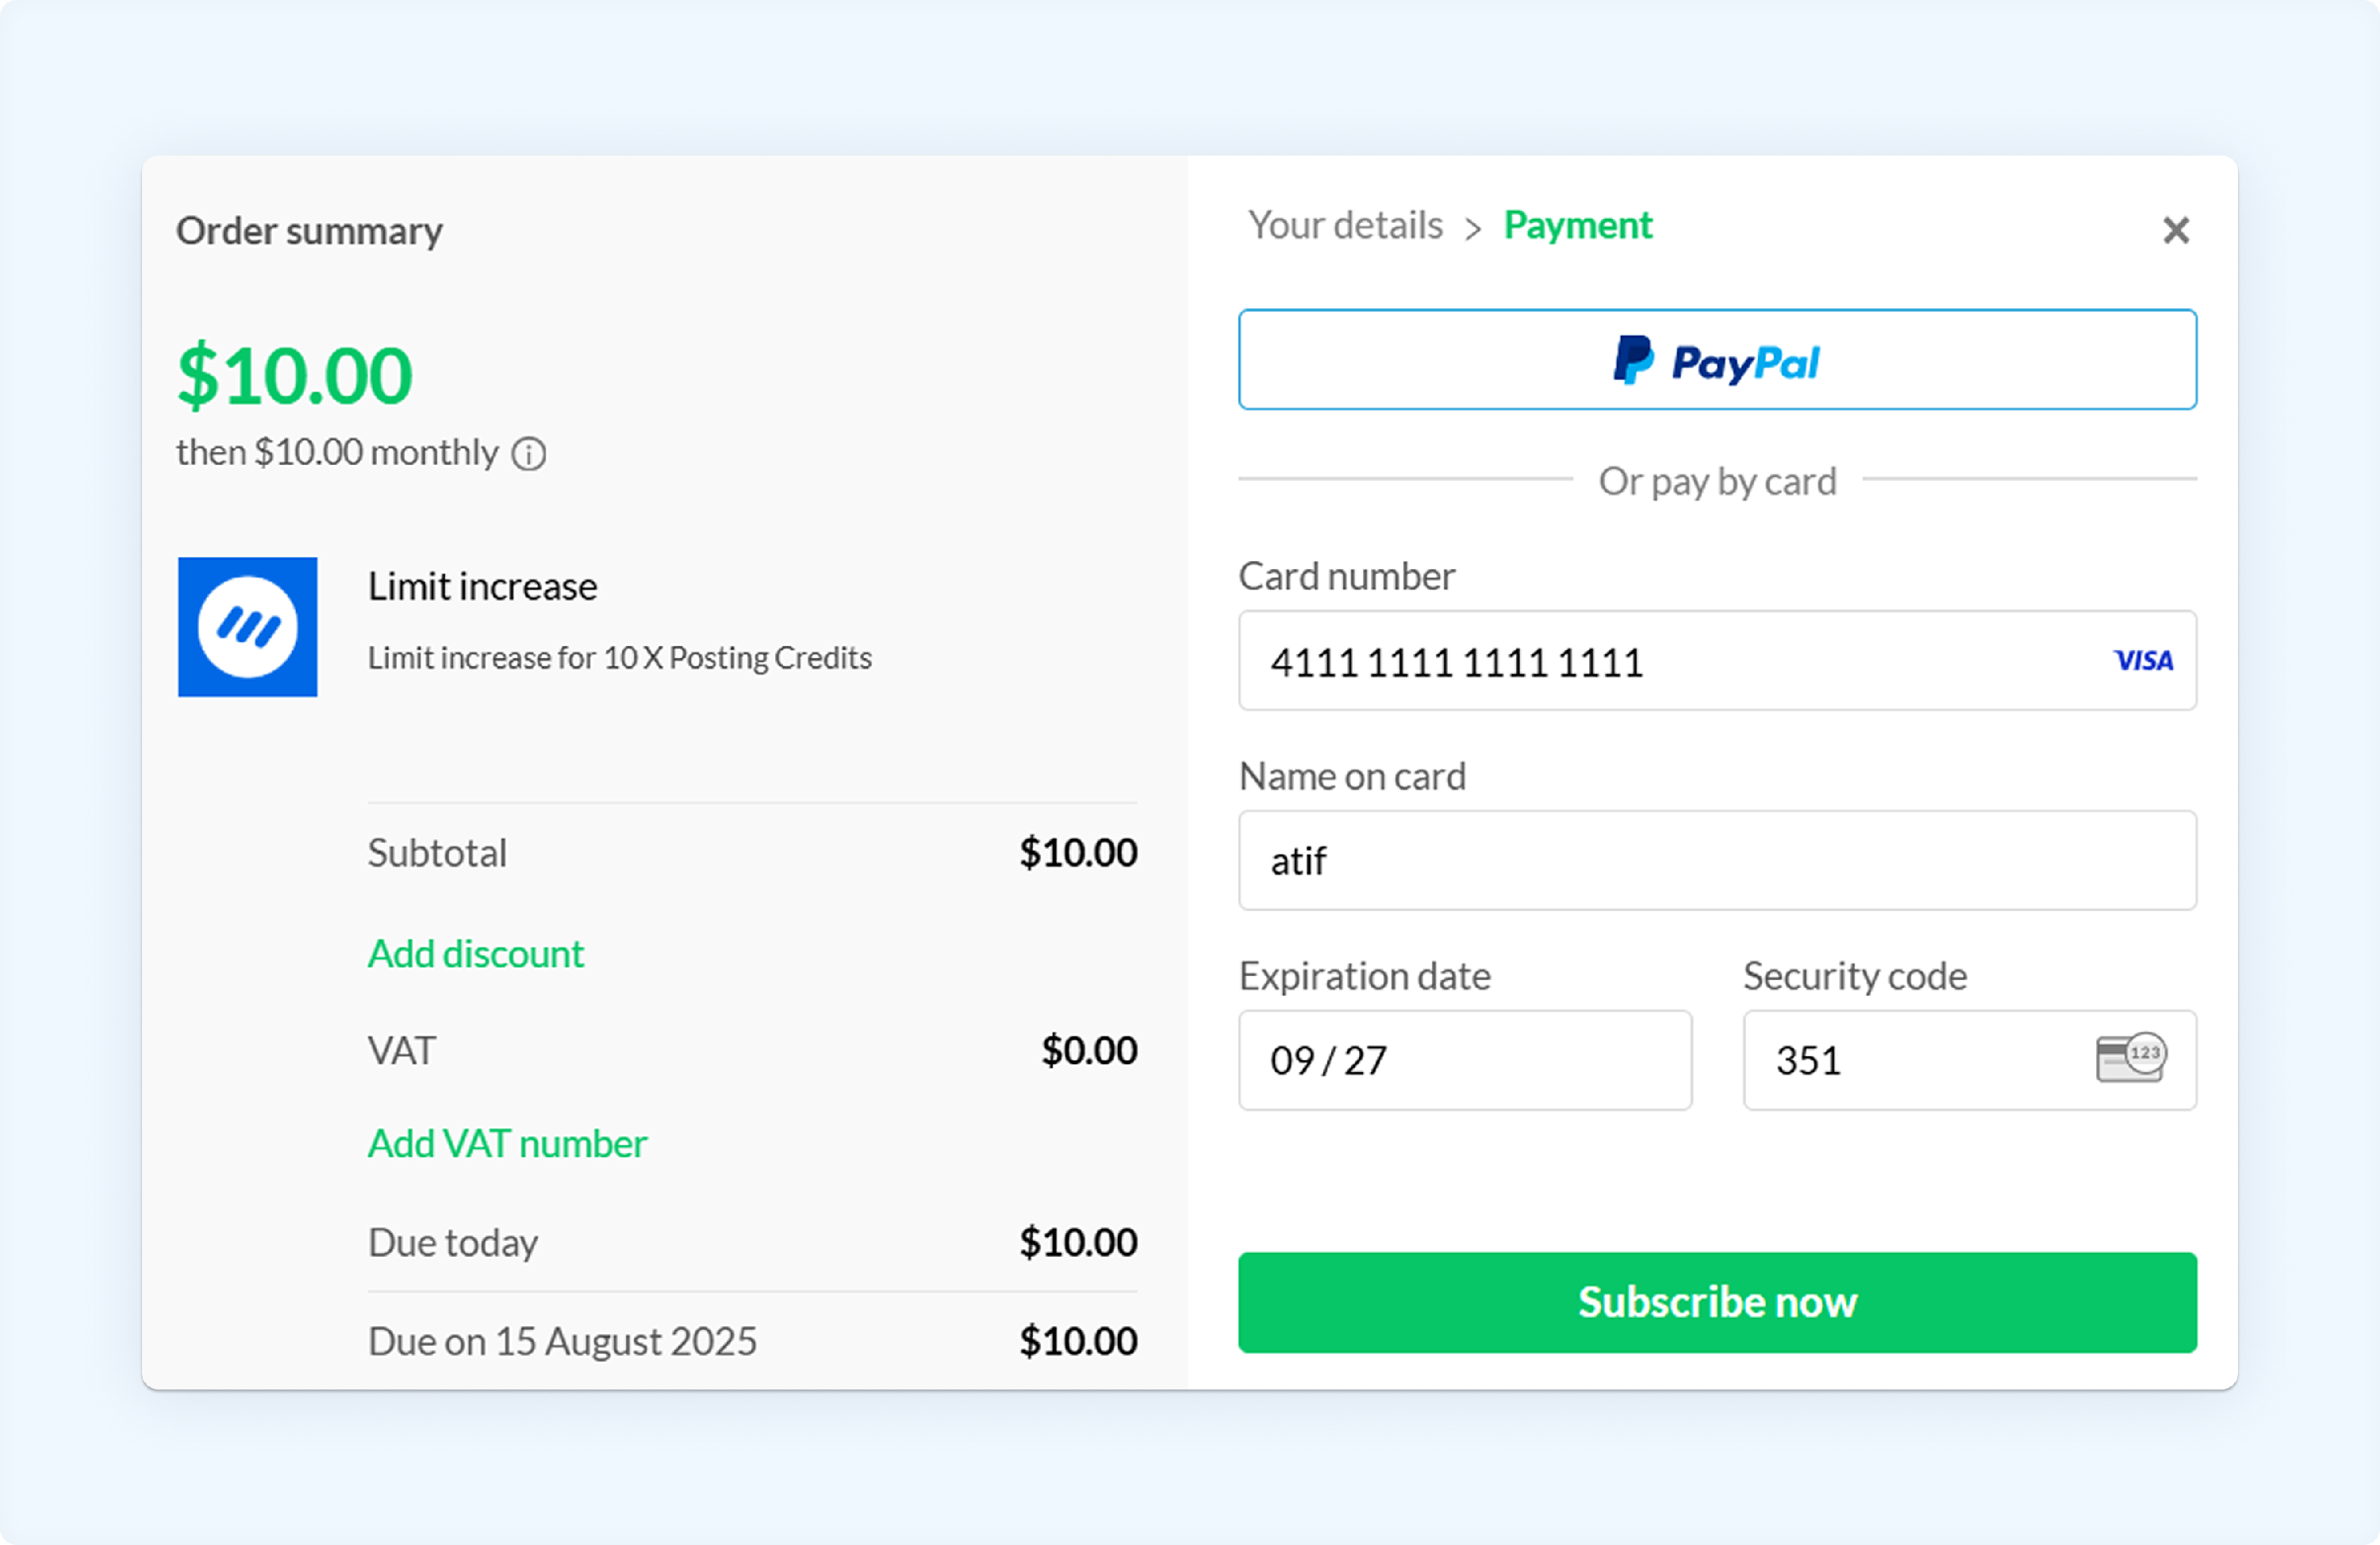Focus the Name on card field
The image size is (2380, 1545).
pos(1717,860)
